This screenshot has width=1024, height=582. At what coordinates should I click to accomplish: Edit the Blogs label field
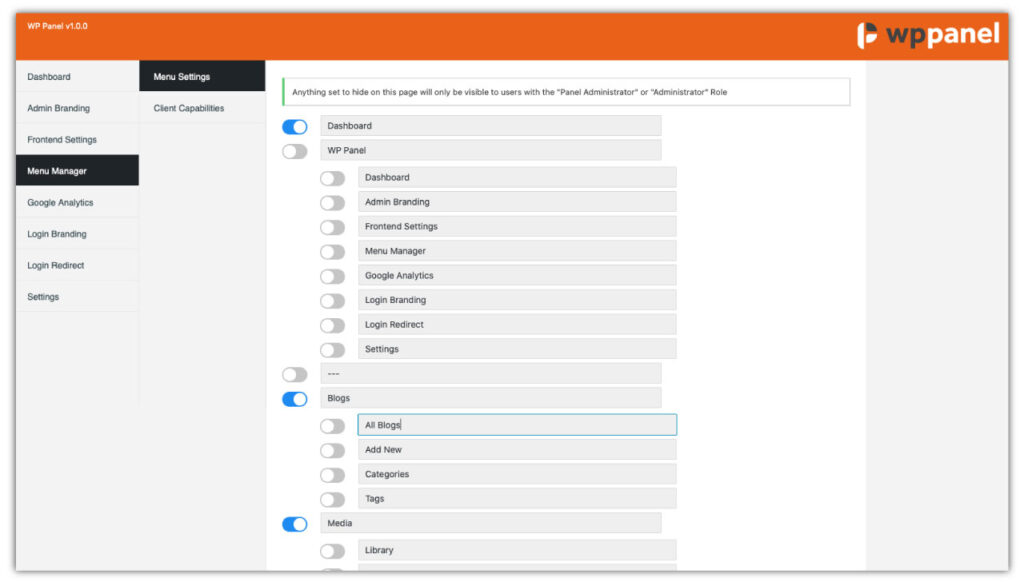tap(490, 398)
